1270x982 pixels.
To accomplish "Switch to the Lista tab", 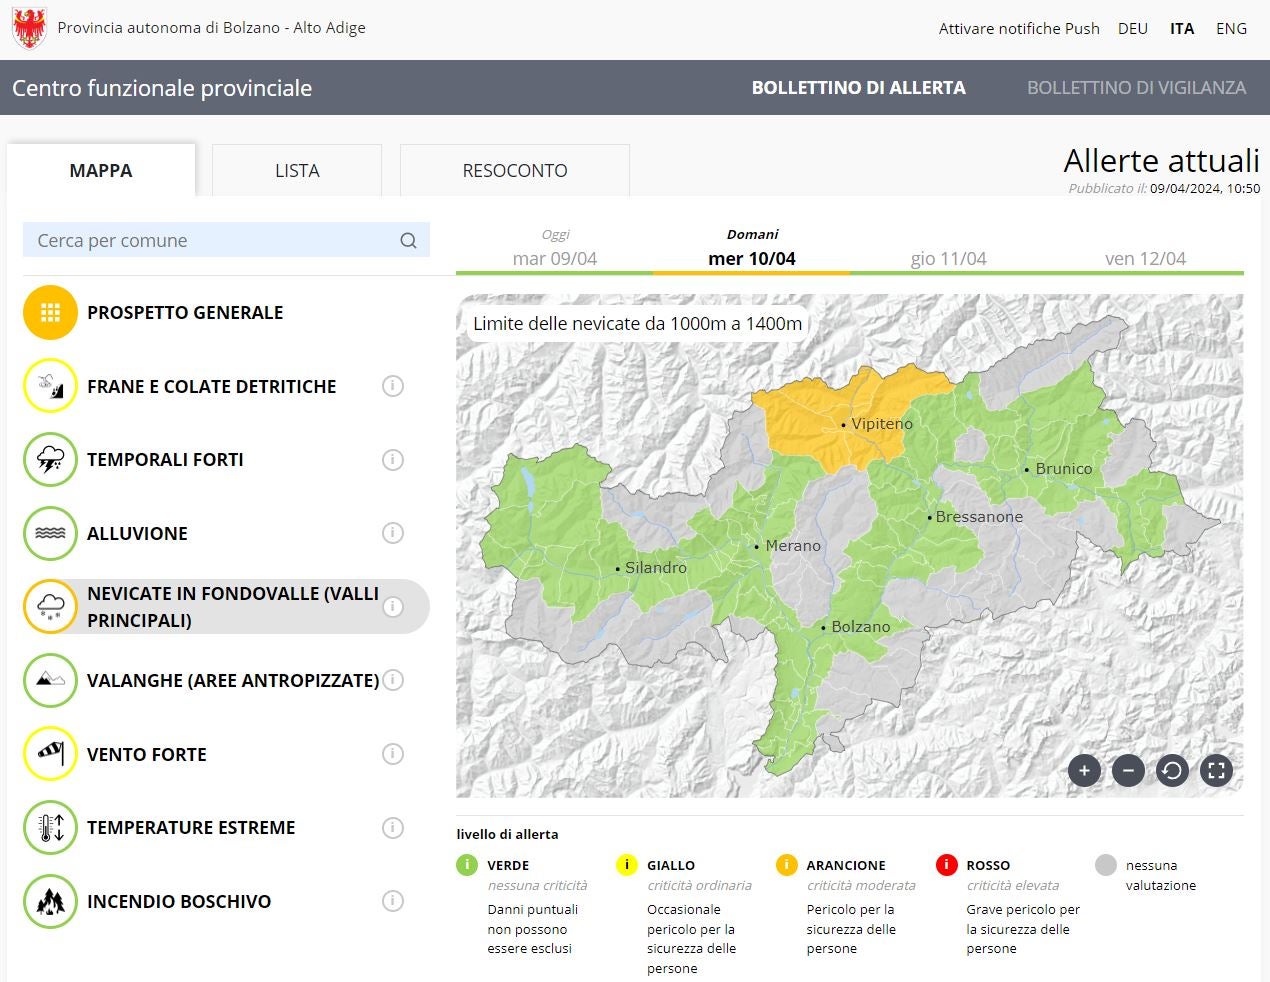I will point(296,170).
